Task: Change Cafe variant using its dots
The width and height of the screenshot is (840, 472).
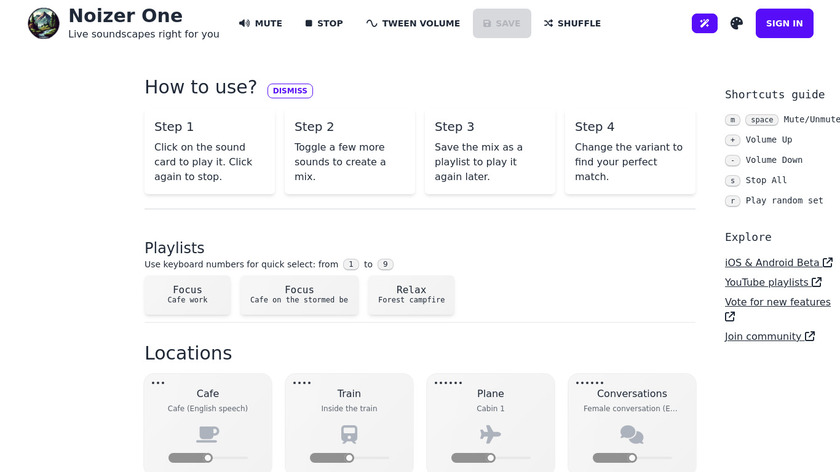Action: [158, 383]
